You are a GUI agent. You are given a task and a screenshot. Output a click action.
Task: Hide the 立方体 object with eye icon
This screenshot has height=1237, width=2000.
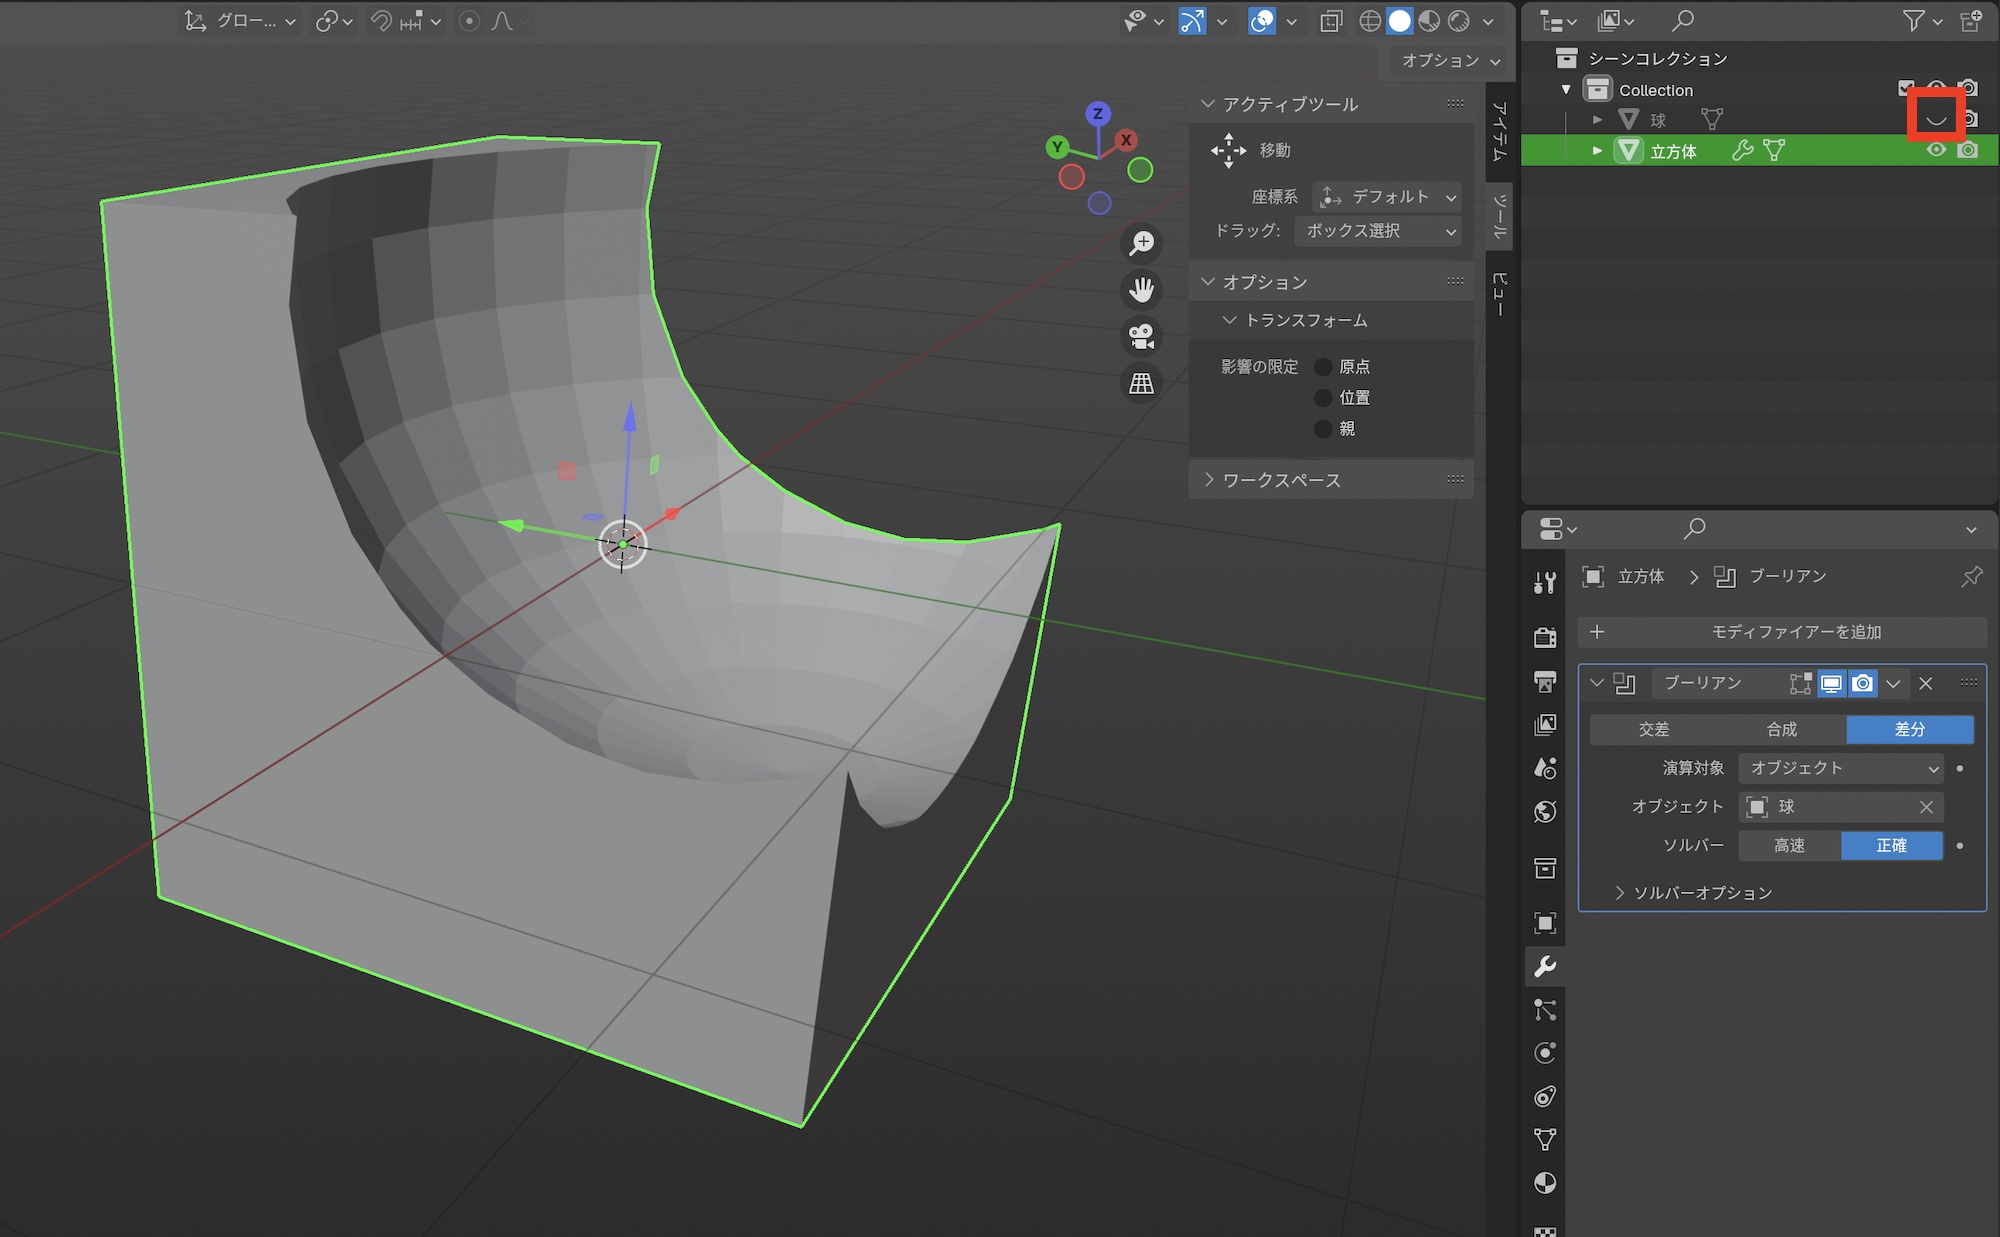(1936, 150)
